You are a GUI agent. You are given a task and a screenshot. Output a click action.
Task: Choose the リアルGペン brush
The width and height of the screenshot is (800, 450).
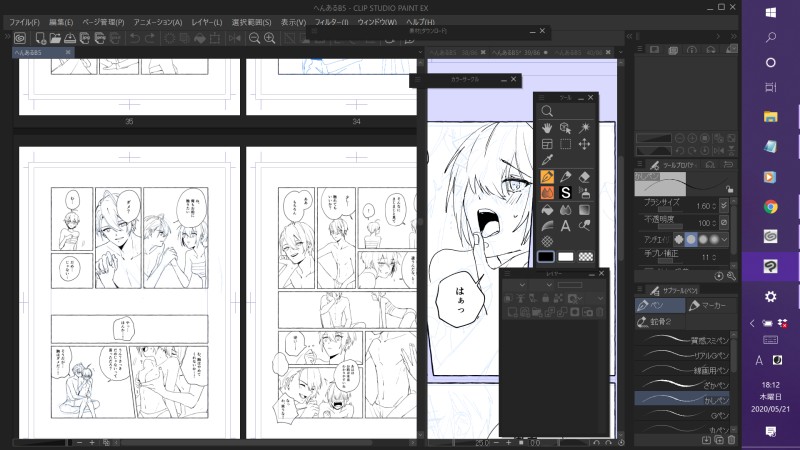pos(682,355)
